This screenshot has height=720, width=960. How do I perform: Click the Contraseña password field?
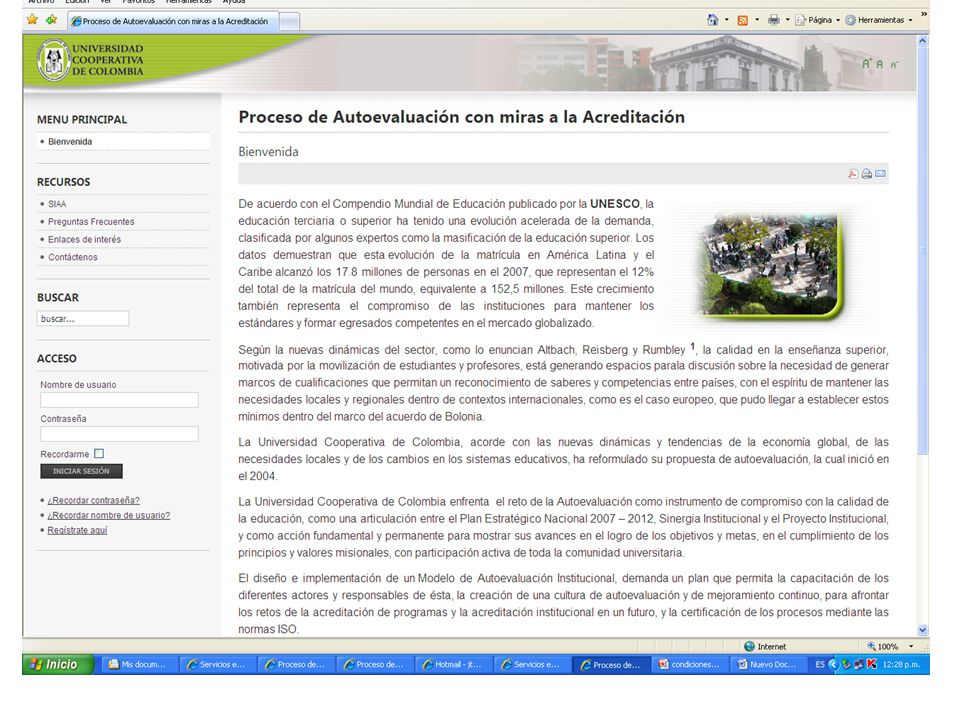click(119, 434)
